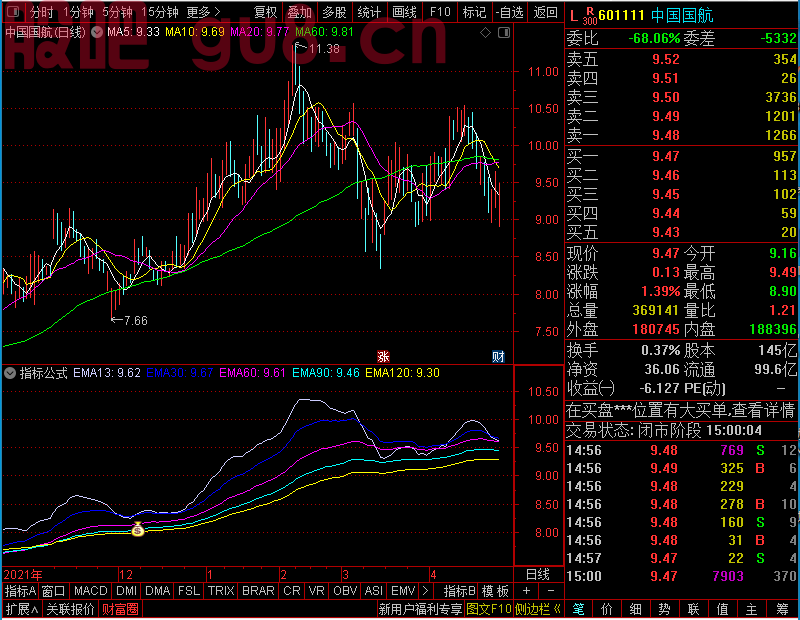The image size is (800, 620).
Task: Expand the 更多 periods menu
Action: 203,12
